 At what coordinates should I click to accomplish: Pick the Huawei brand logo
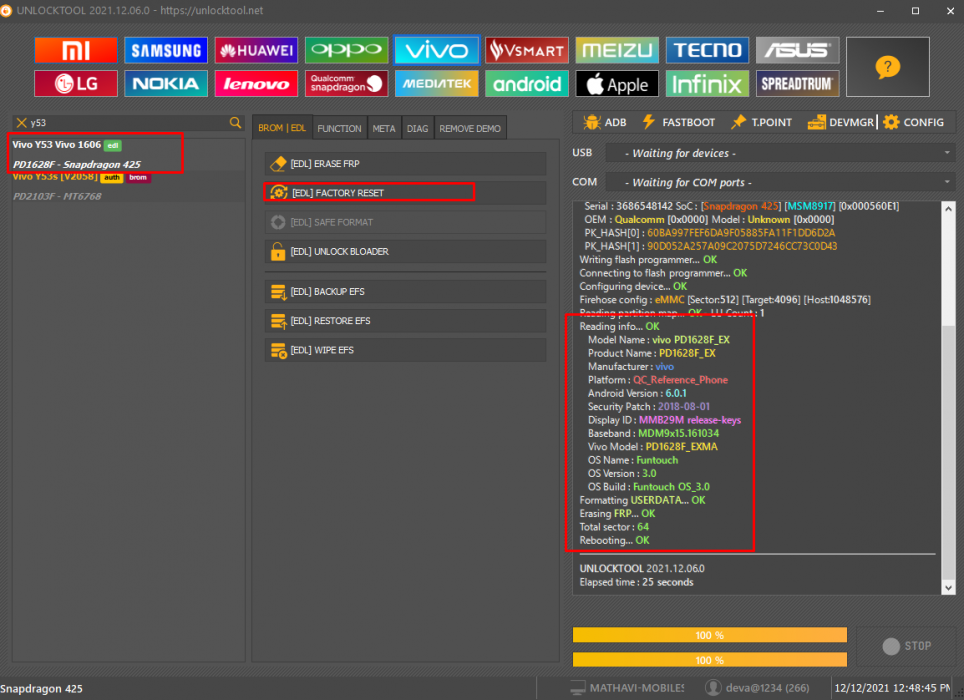coord(256,50)
